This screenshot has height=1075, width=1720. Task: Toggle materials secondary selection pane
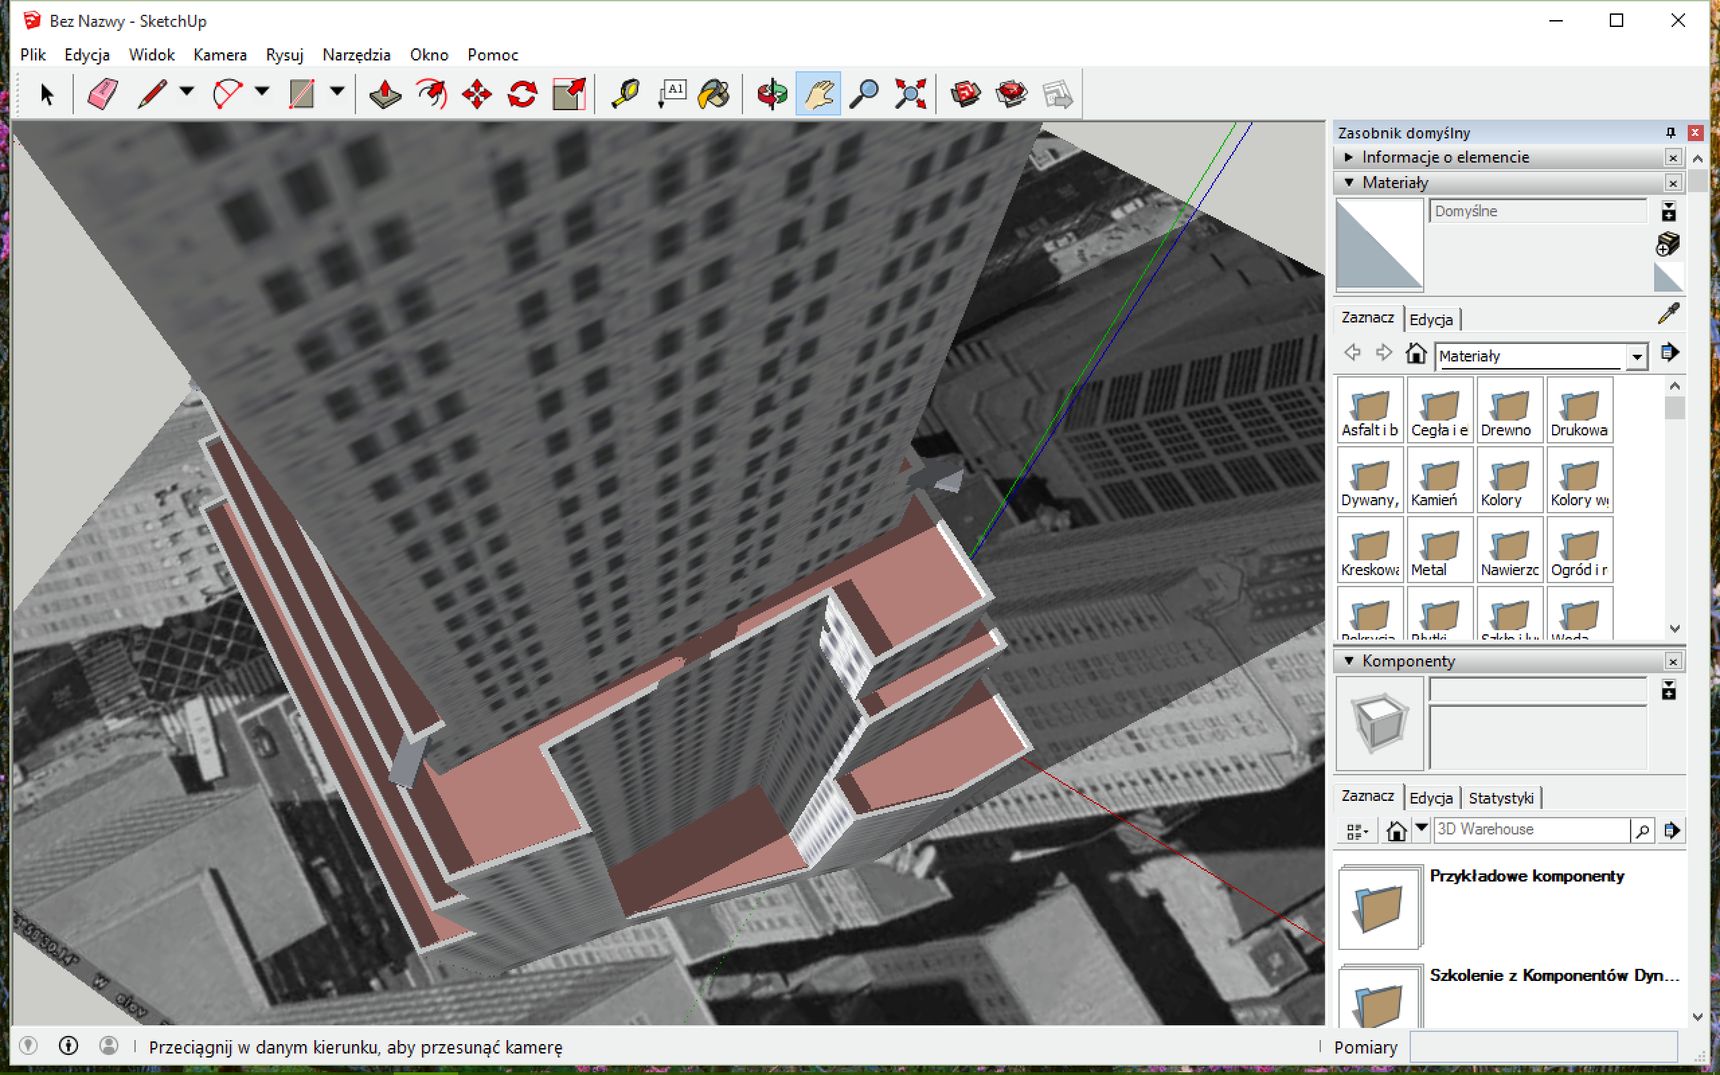pyautogui.click(x=1668, y=212)
